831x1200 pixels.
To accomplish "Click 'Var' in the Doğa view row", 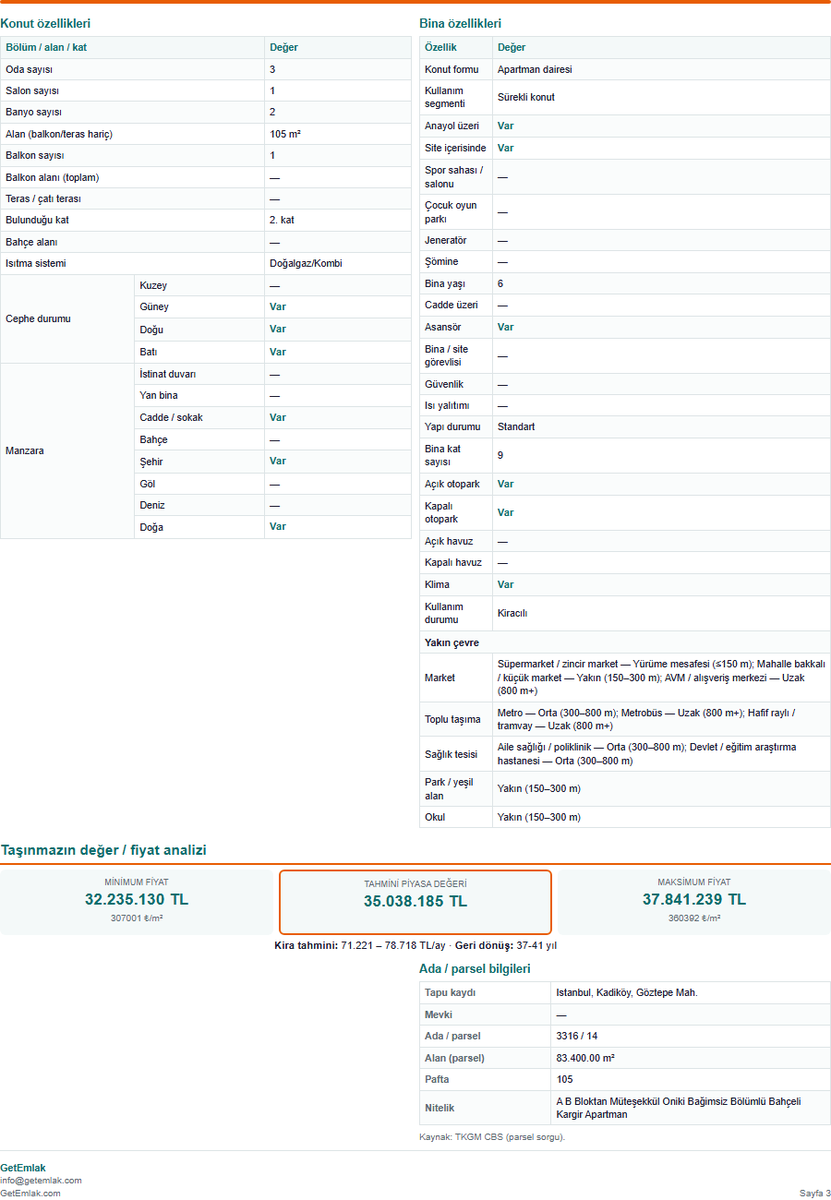I will click(x=277, y=527).
